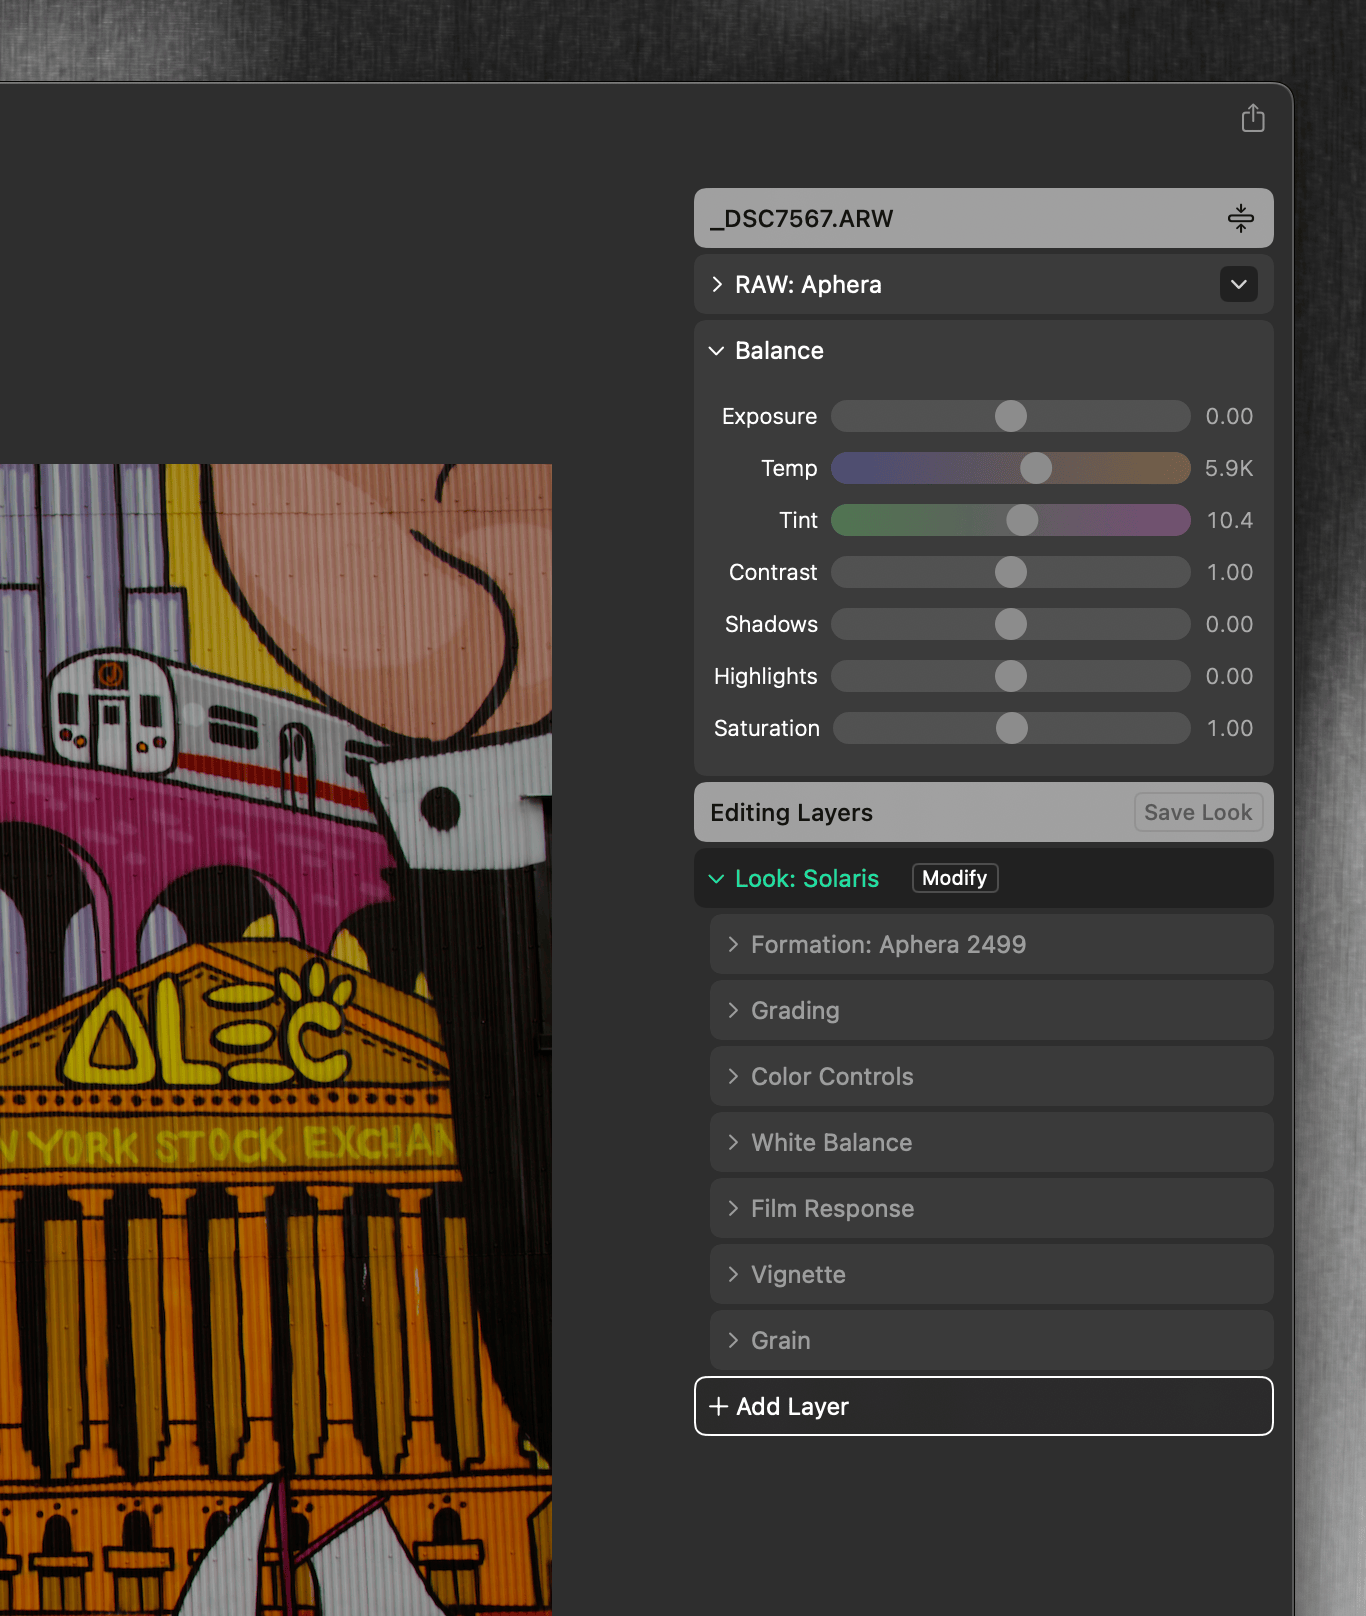Collapse the Balance section
The width and height of the screenshot is (1366, 1616).
tap(716, 351)
